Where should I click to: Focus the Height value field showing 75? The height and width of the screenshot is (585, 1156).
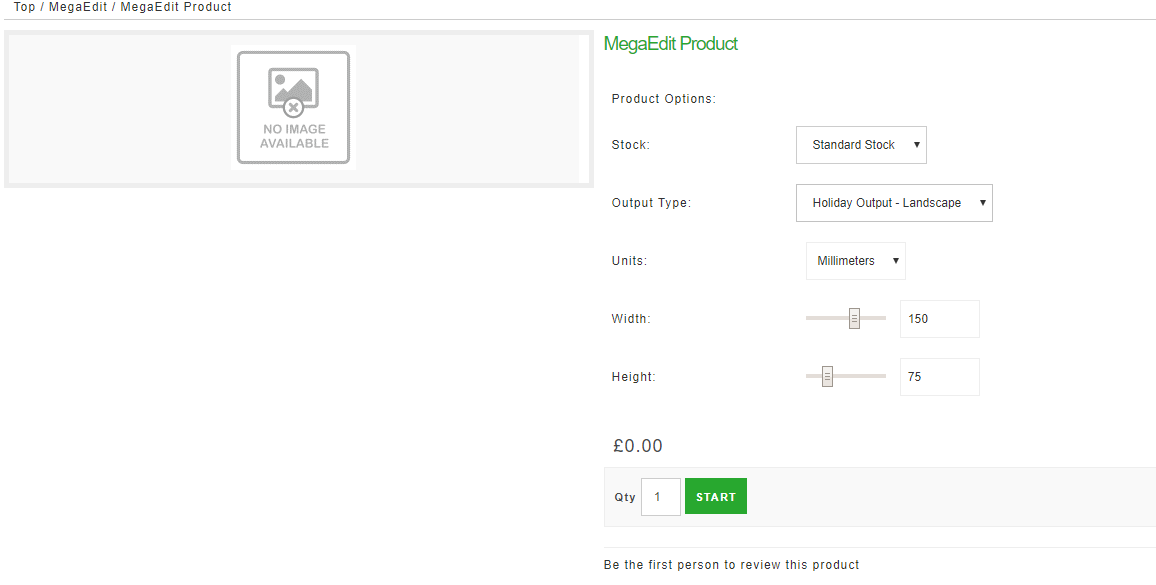tap(939, 377)
